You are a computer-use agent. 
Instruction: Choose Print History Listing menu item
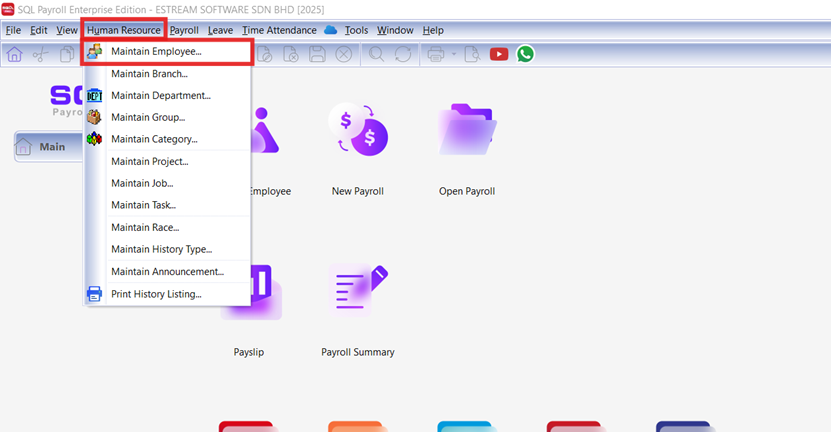155,294
